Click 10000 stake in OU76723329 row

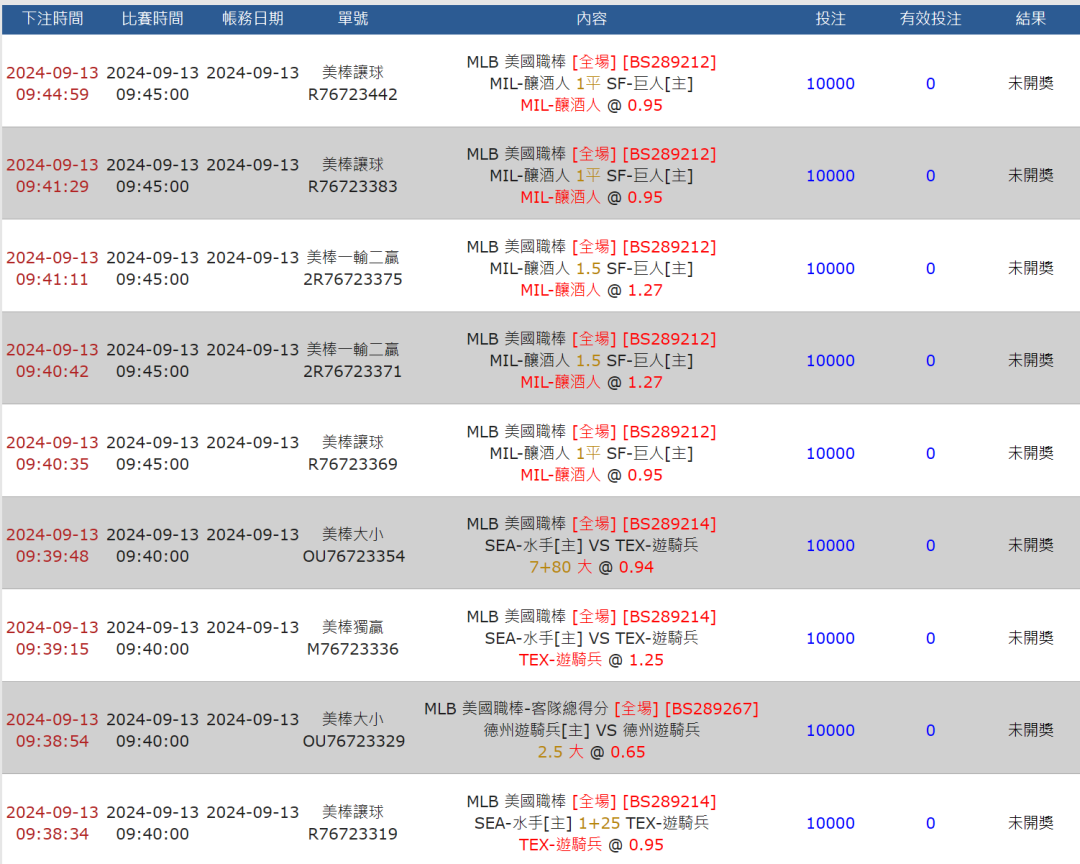[830, 730]
